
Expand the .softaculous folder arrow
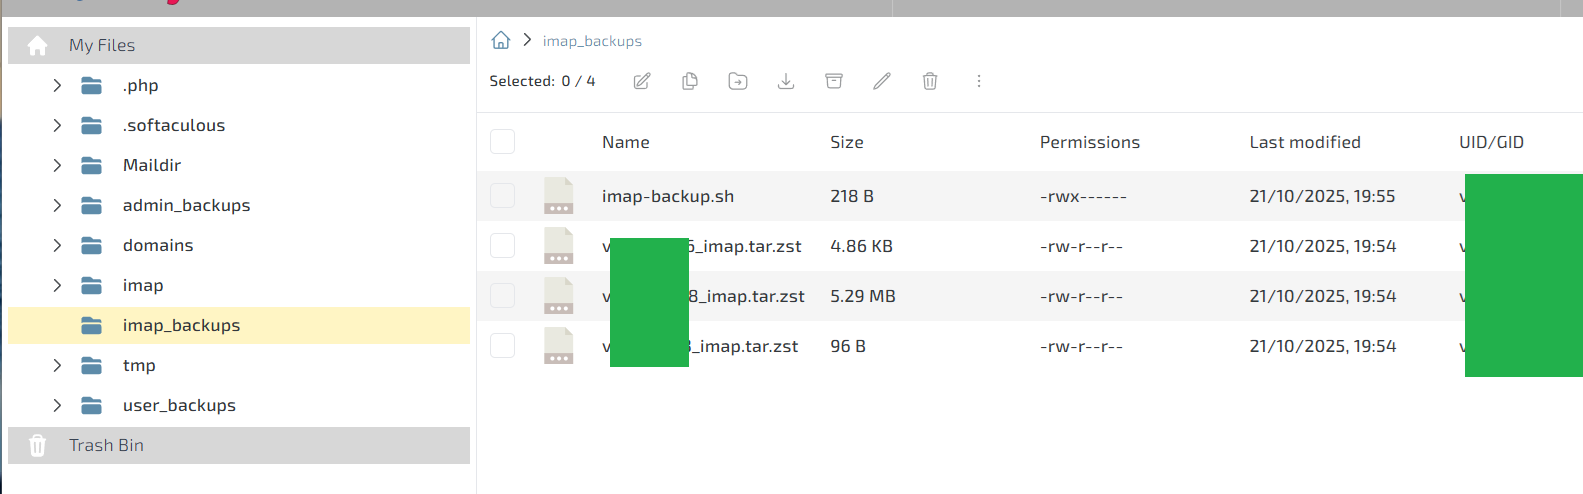pyautogui.click(x=57, y=125)
